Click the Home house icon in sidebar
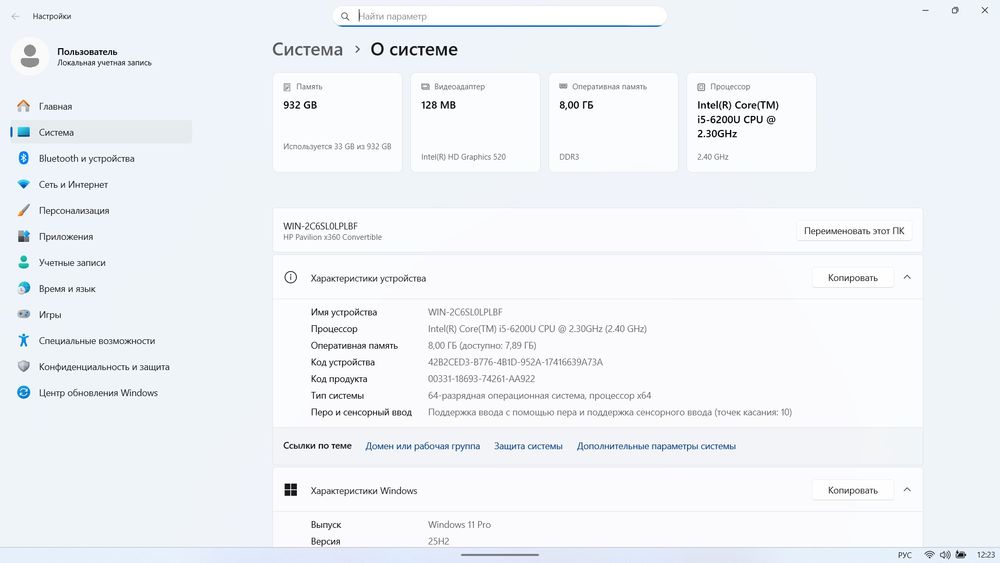 tap(24, 106)
